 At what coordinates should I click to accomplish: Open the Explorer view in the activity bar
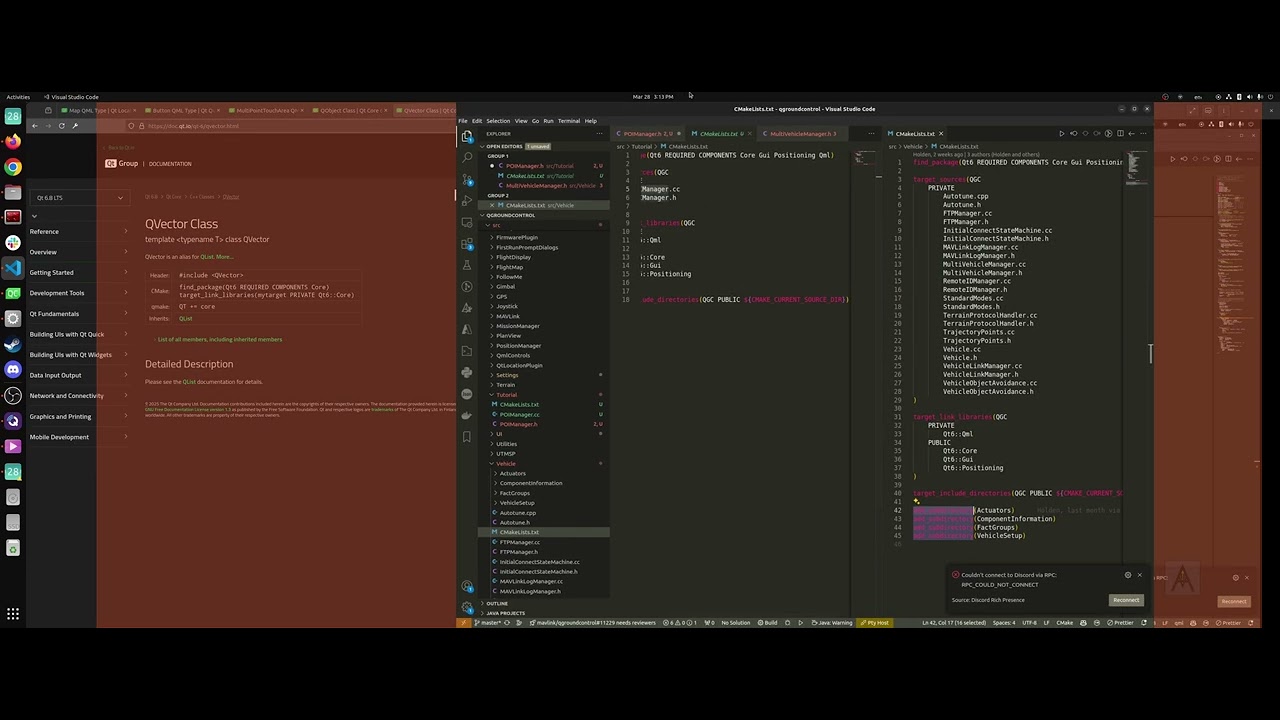click(467, 136)
